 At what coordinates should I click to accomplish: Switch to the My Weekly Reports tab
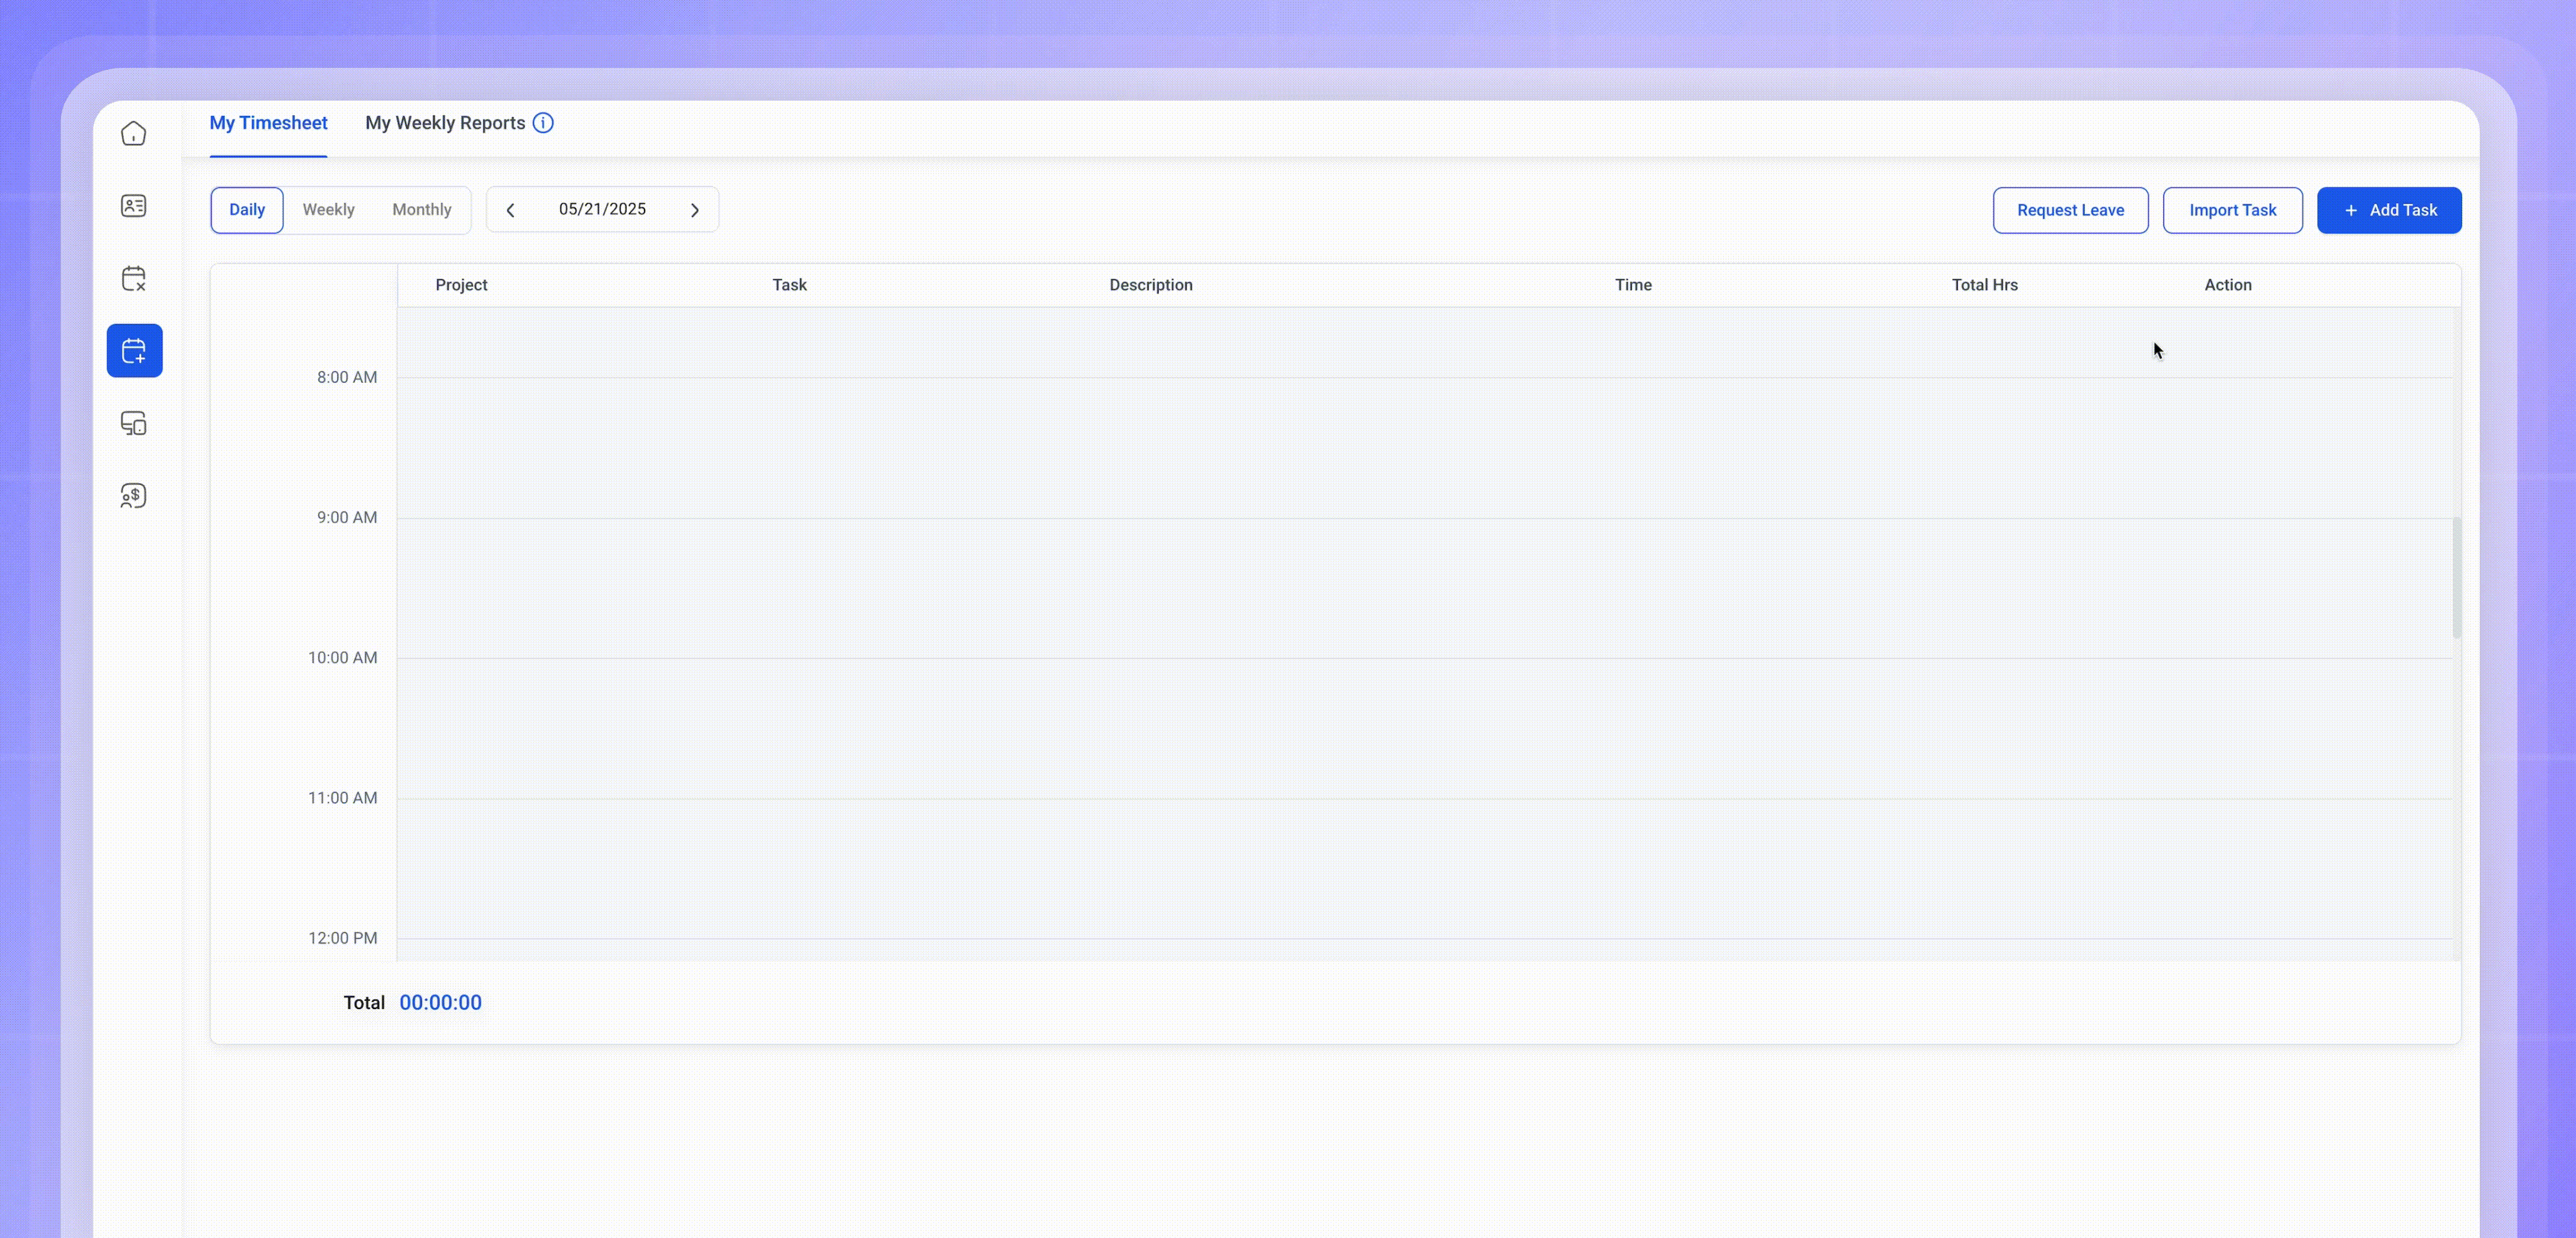pos(444,123)
